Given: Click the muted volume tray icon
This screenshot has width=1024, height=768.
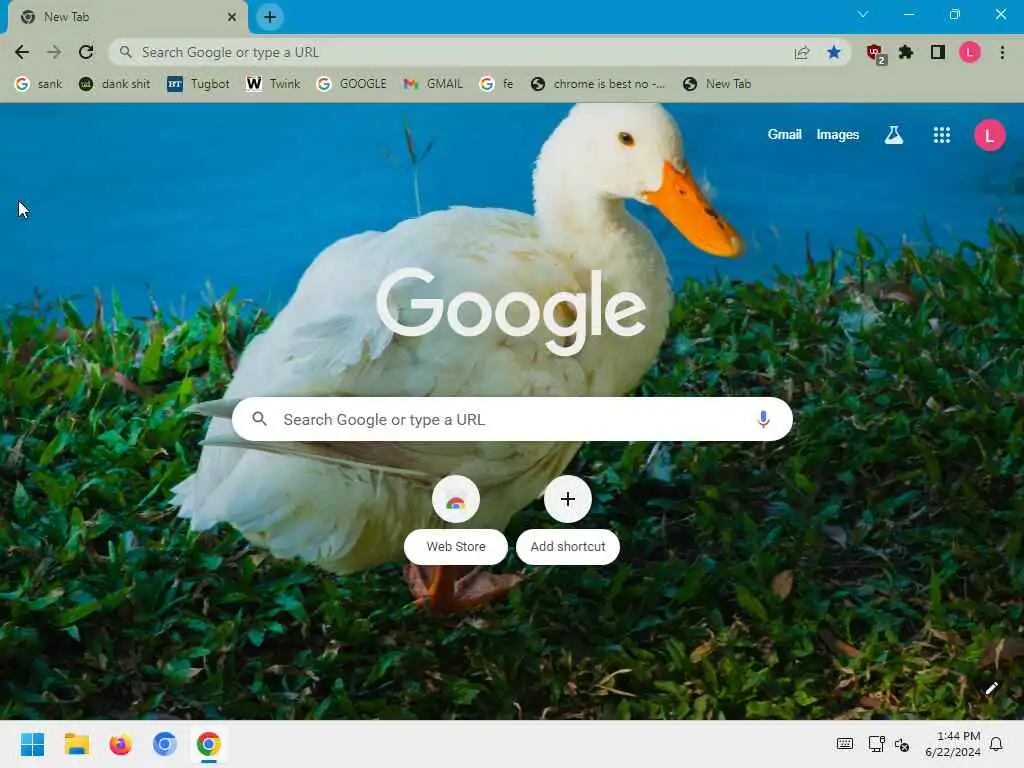Looking at the screenshot, I should point(902,744).
